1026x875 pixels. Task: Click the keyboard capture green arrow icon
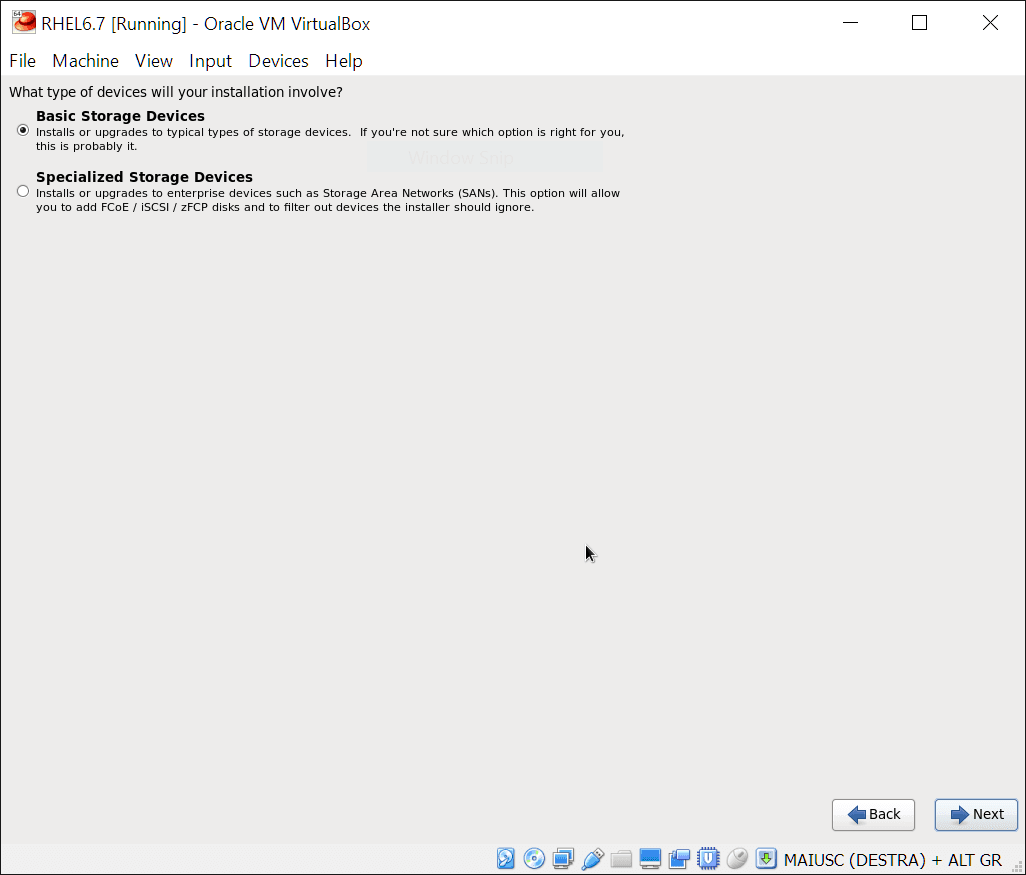coord(766,858)
